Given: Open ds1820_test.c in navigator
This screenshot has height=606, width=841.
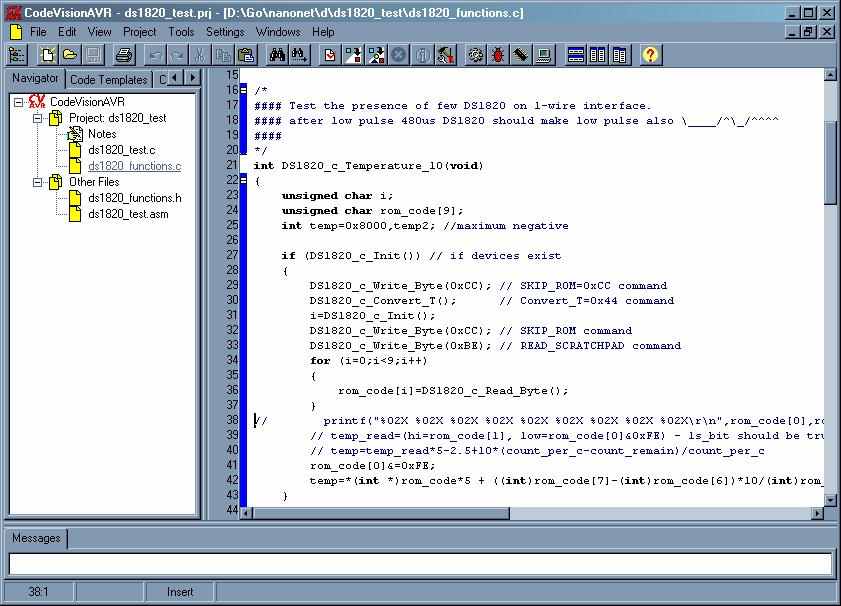Looking at the screenshot, I should (122, 150).
